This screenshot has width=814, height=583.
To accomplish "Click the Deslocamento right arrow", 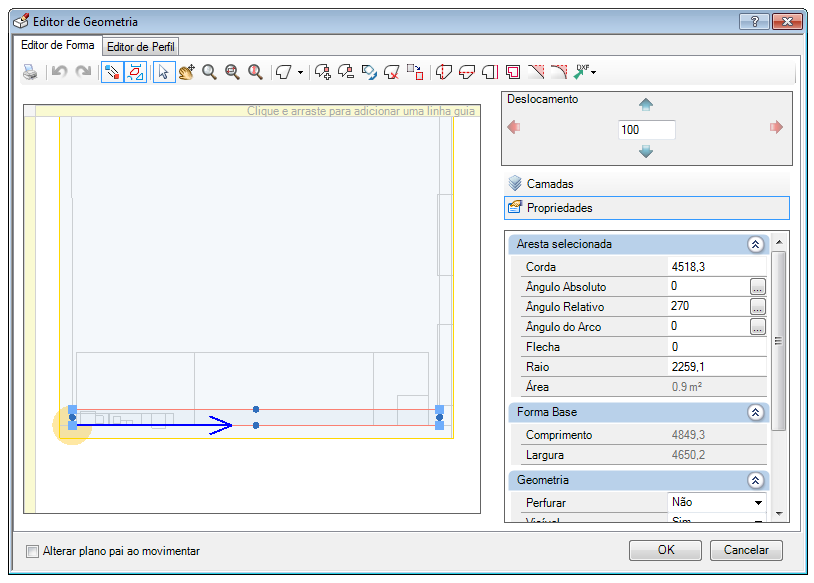I will [x=776, y=127].
